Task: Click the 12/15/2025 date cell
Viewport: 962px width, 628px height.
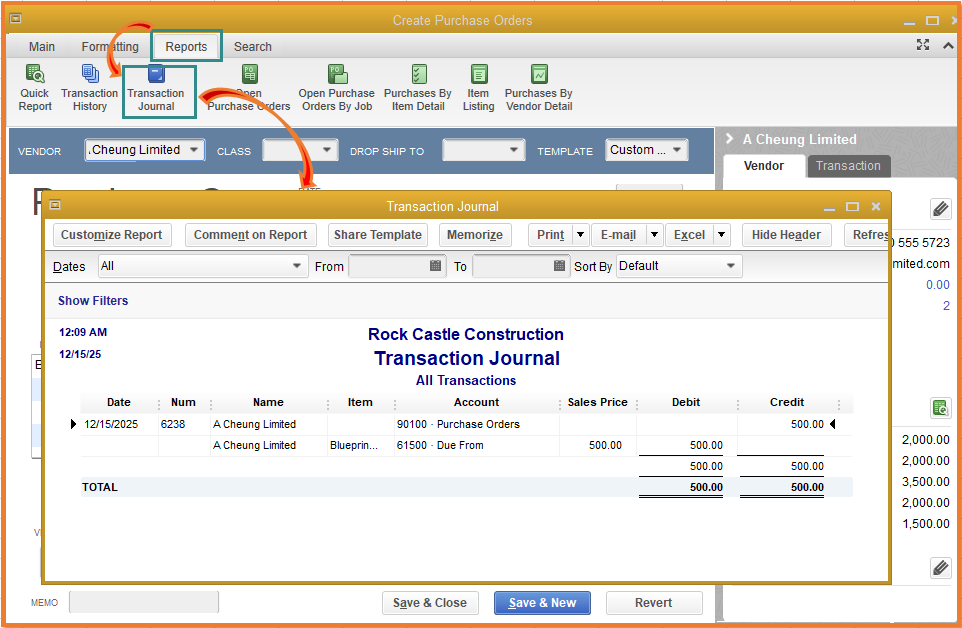Action: point(111,424)
